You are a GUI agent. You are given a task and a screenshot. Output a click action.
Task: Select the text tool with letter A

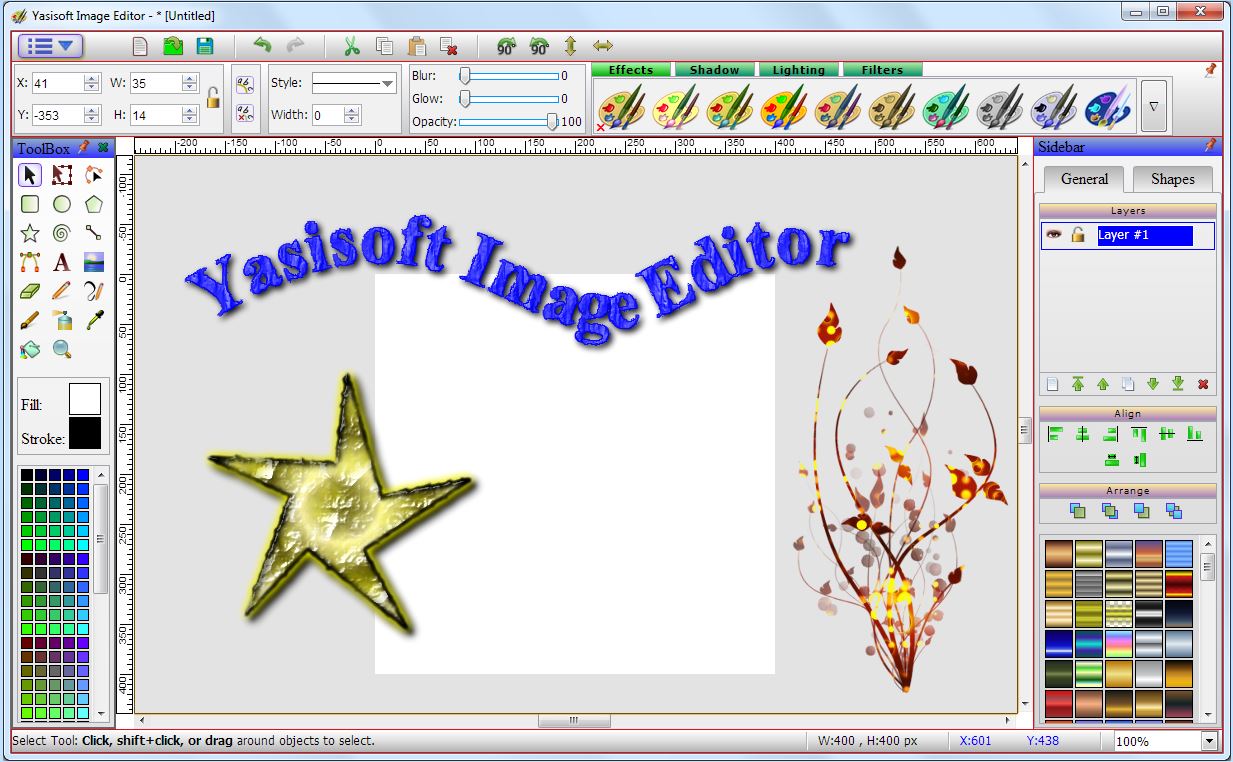62,262
